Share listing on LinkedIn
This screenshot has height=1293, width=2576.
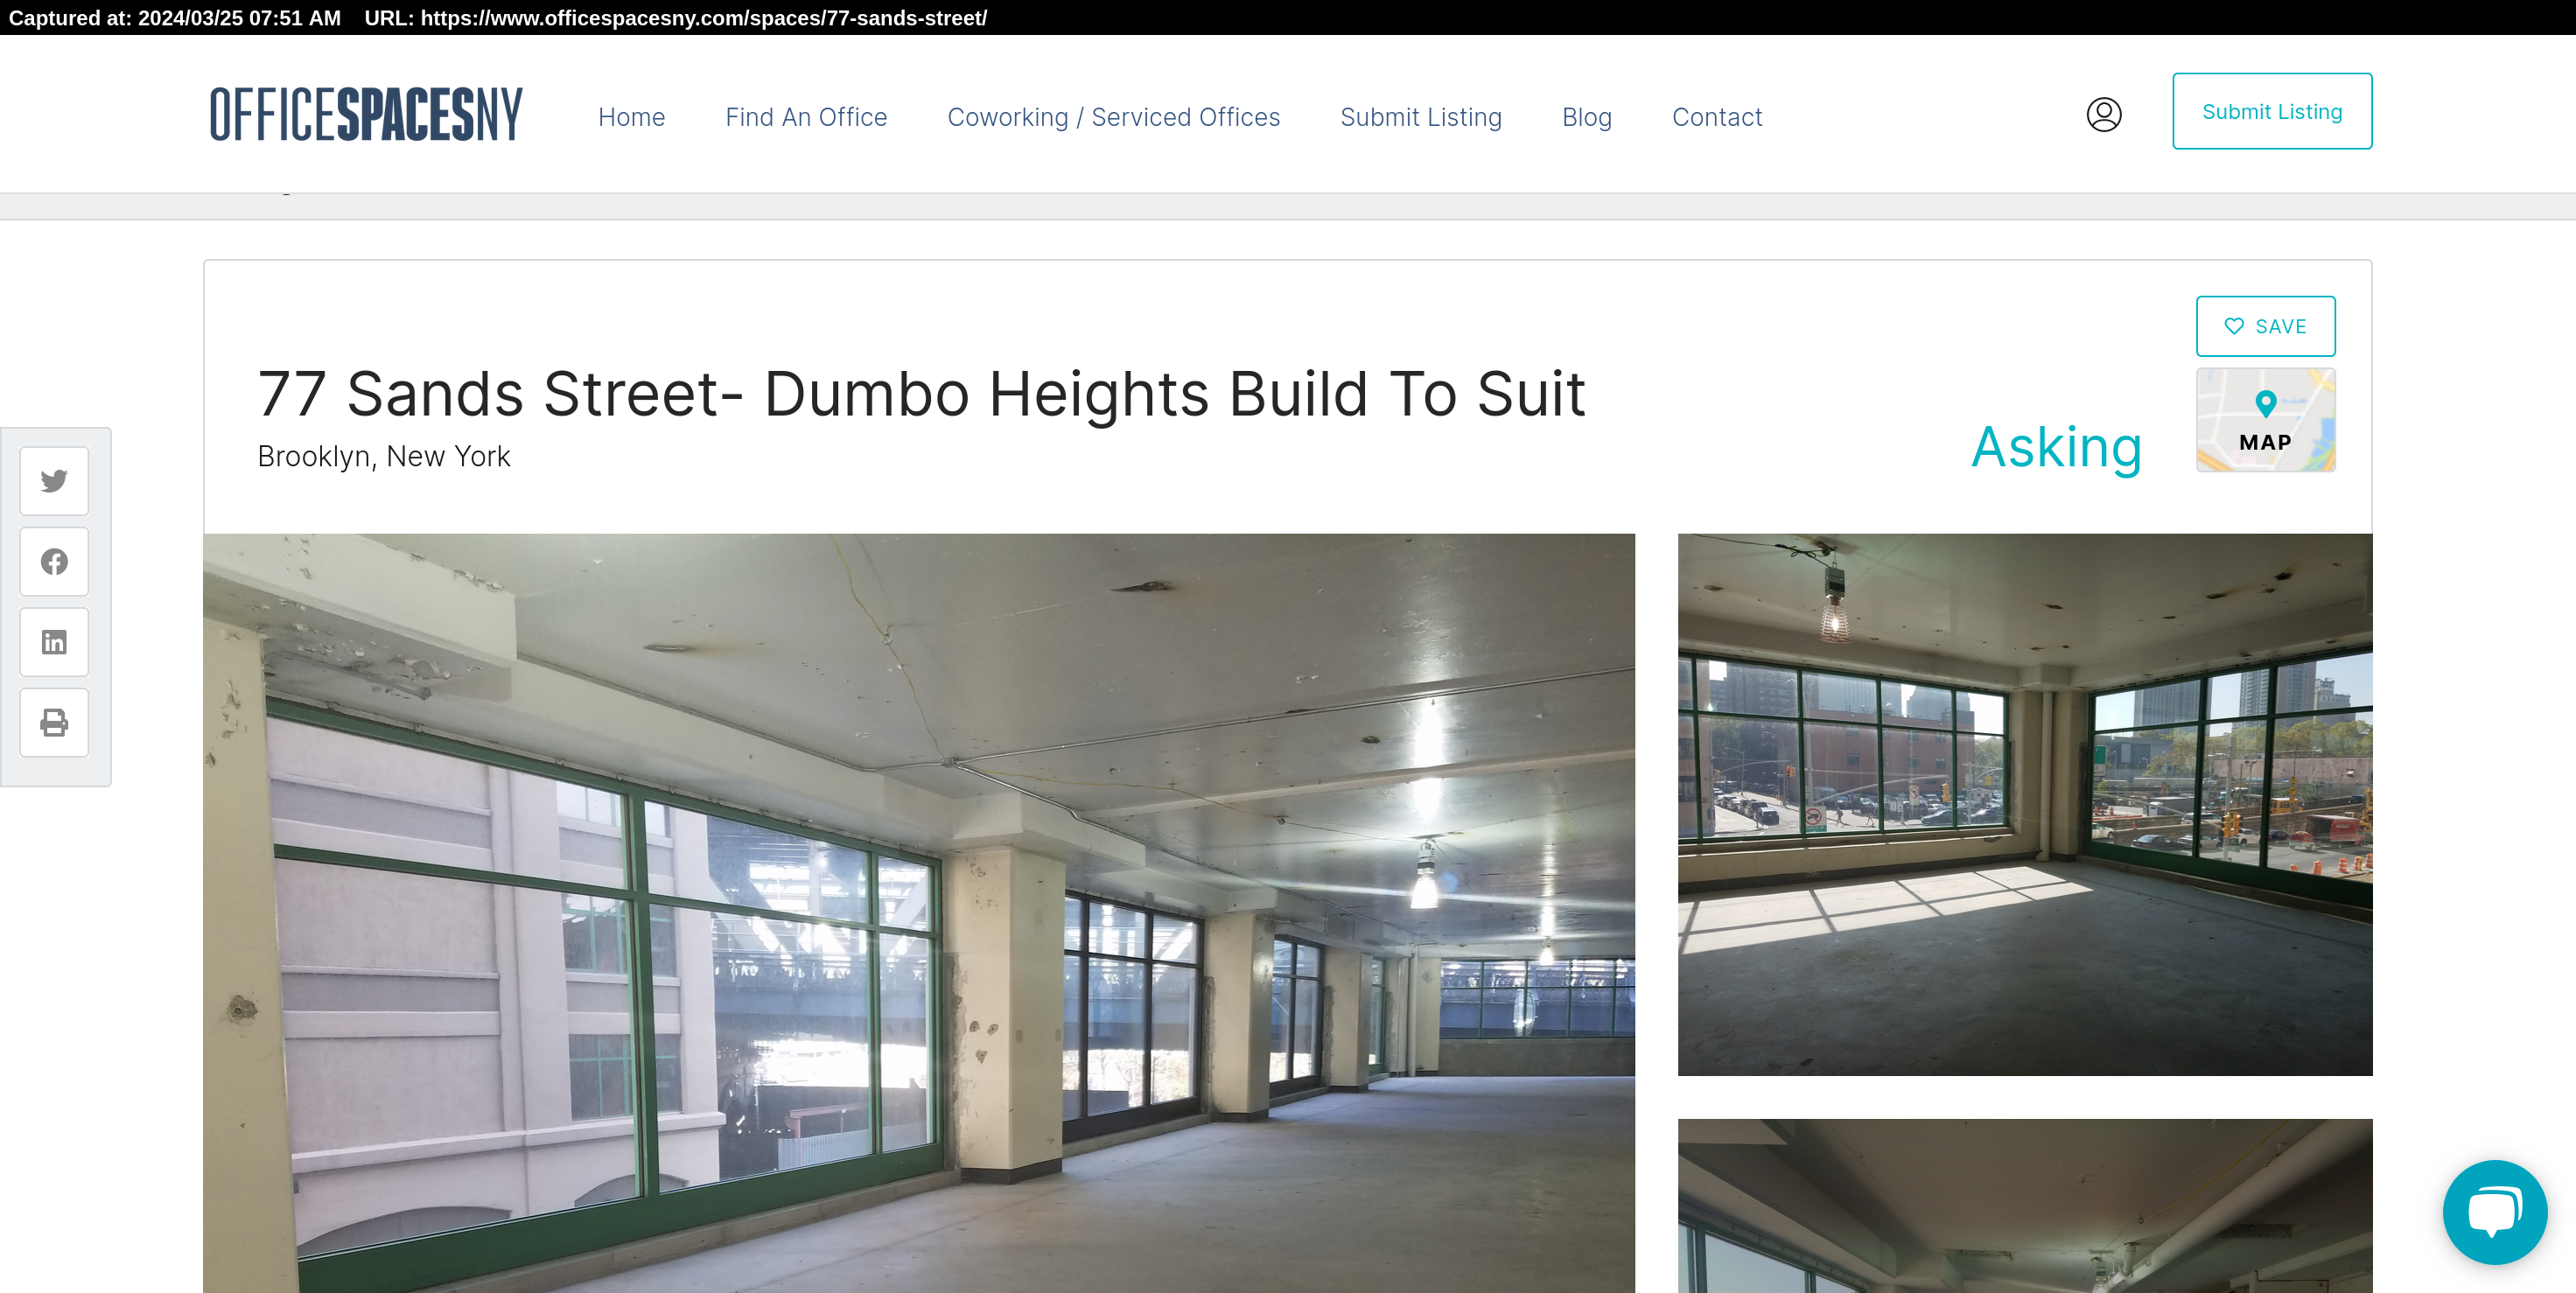tap(54, 642)
